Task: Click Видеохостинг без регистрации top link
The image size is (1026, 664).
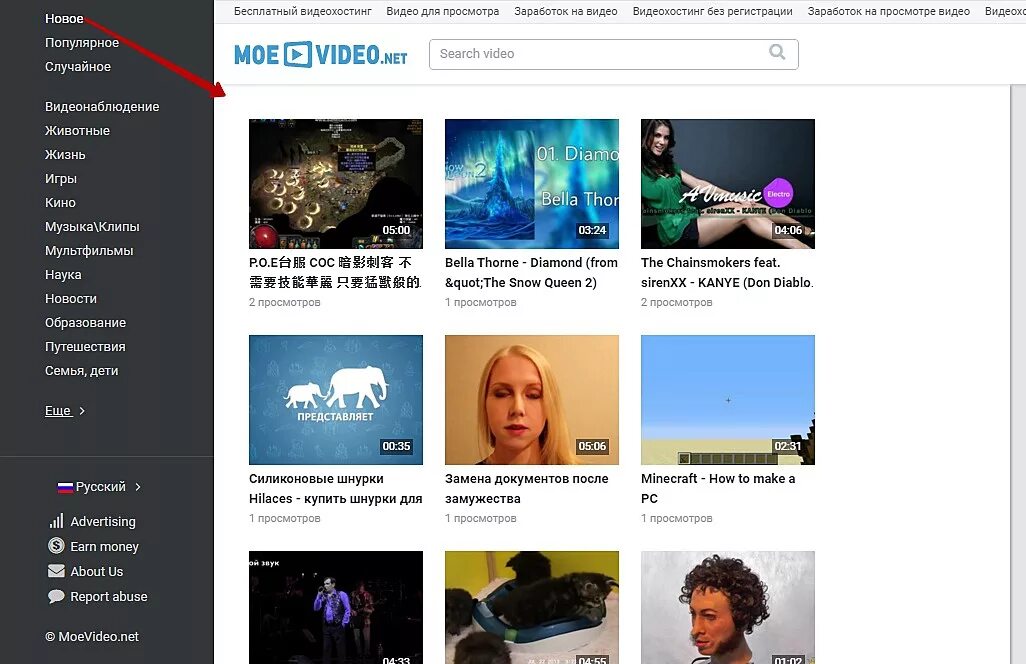Action: coord(713,11)
